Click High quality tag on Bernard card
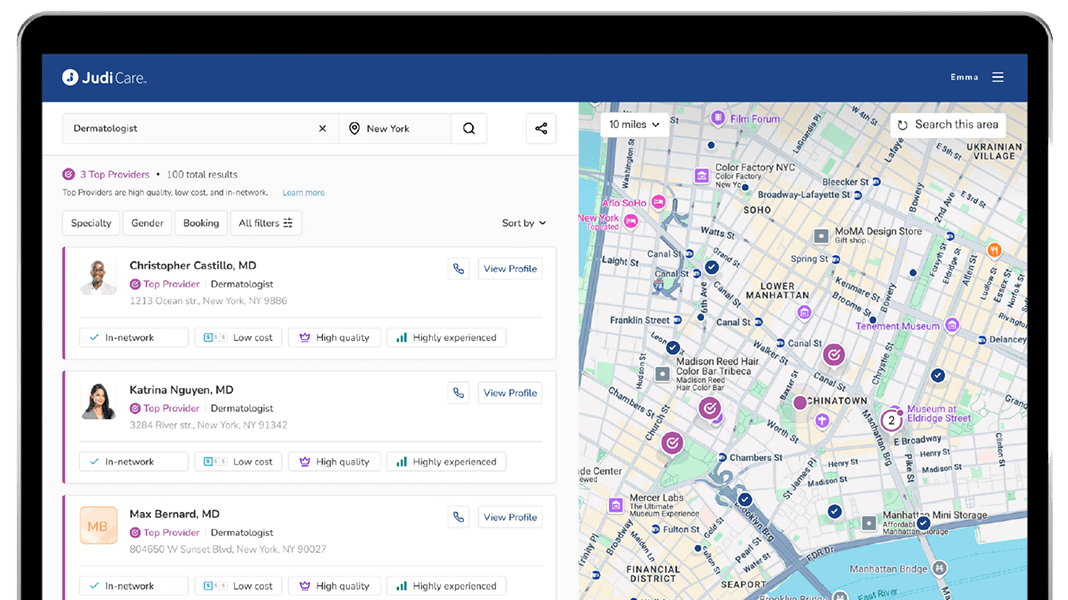The height and width of the screenshot is (600, 1068). click(x=334, y=586)
